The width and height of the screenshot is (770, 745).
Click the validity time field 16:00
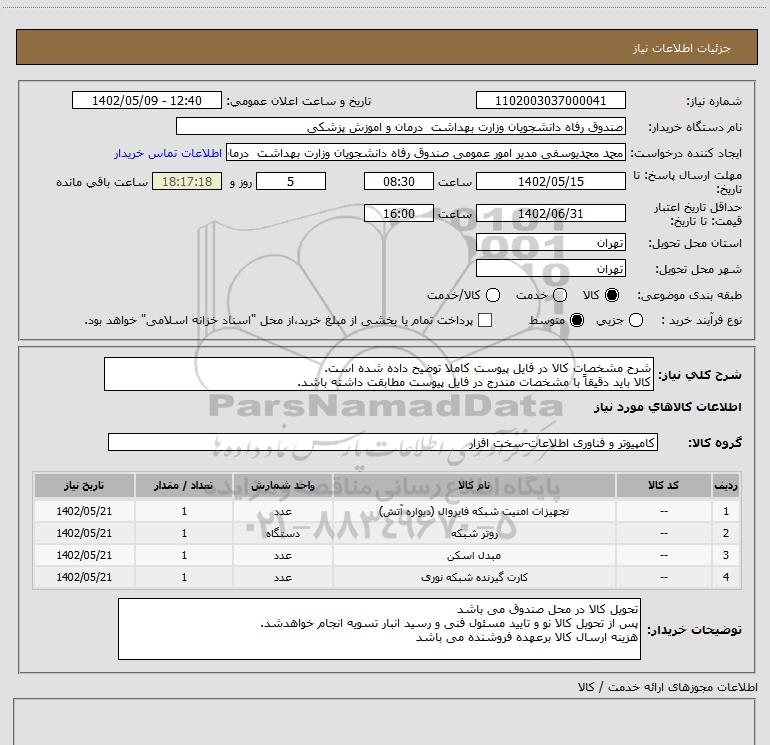pyautogui.click(x=399, y=213)
